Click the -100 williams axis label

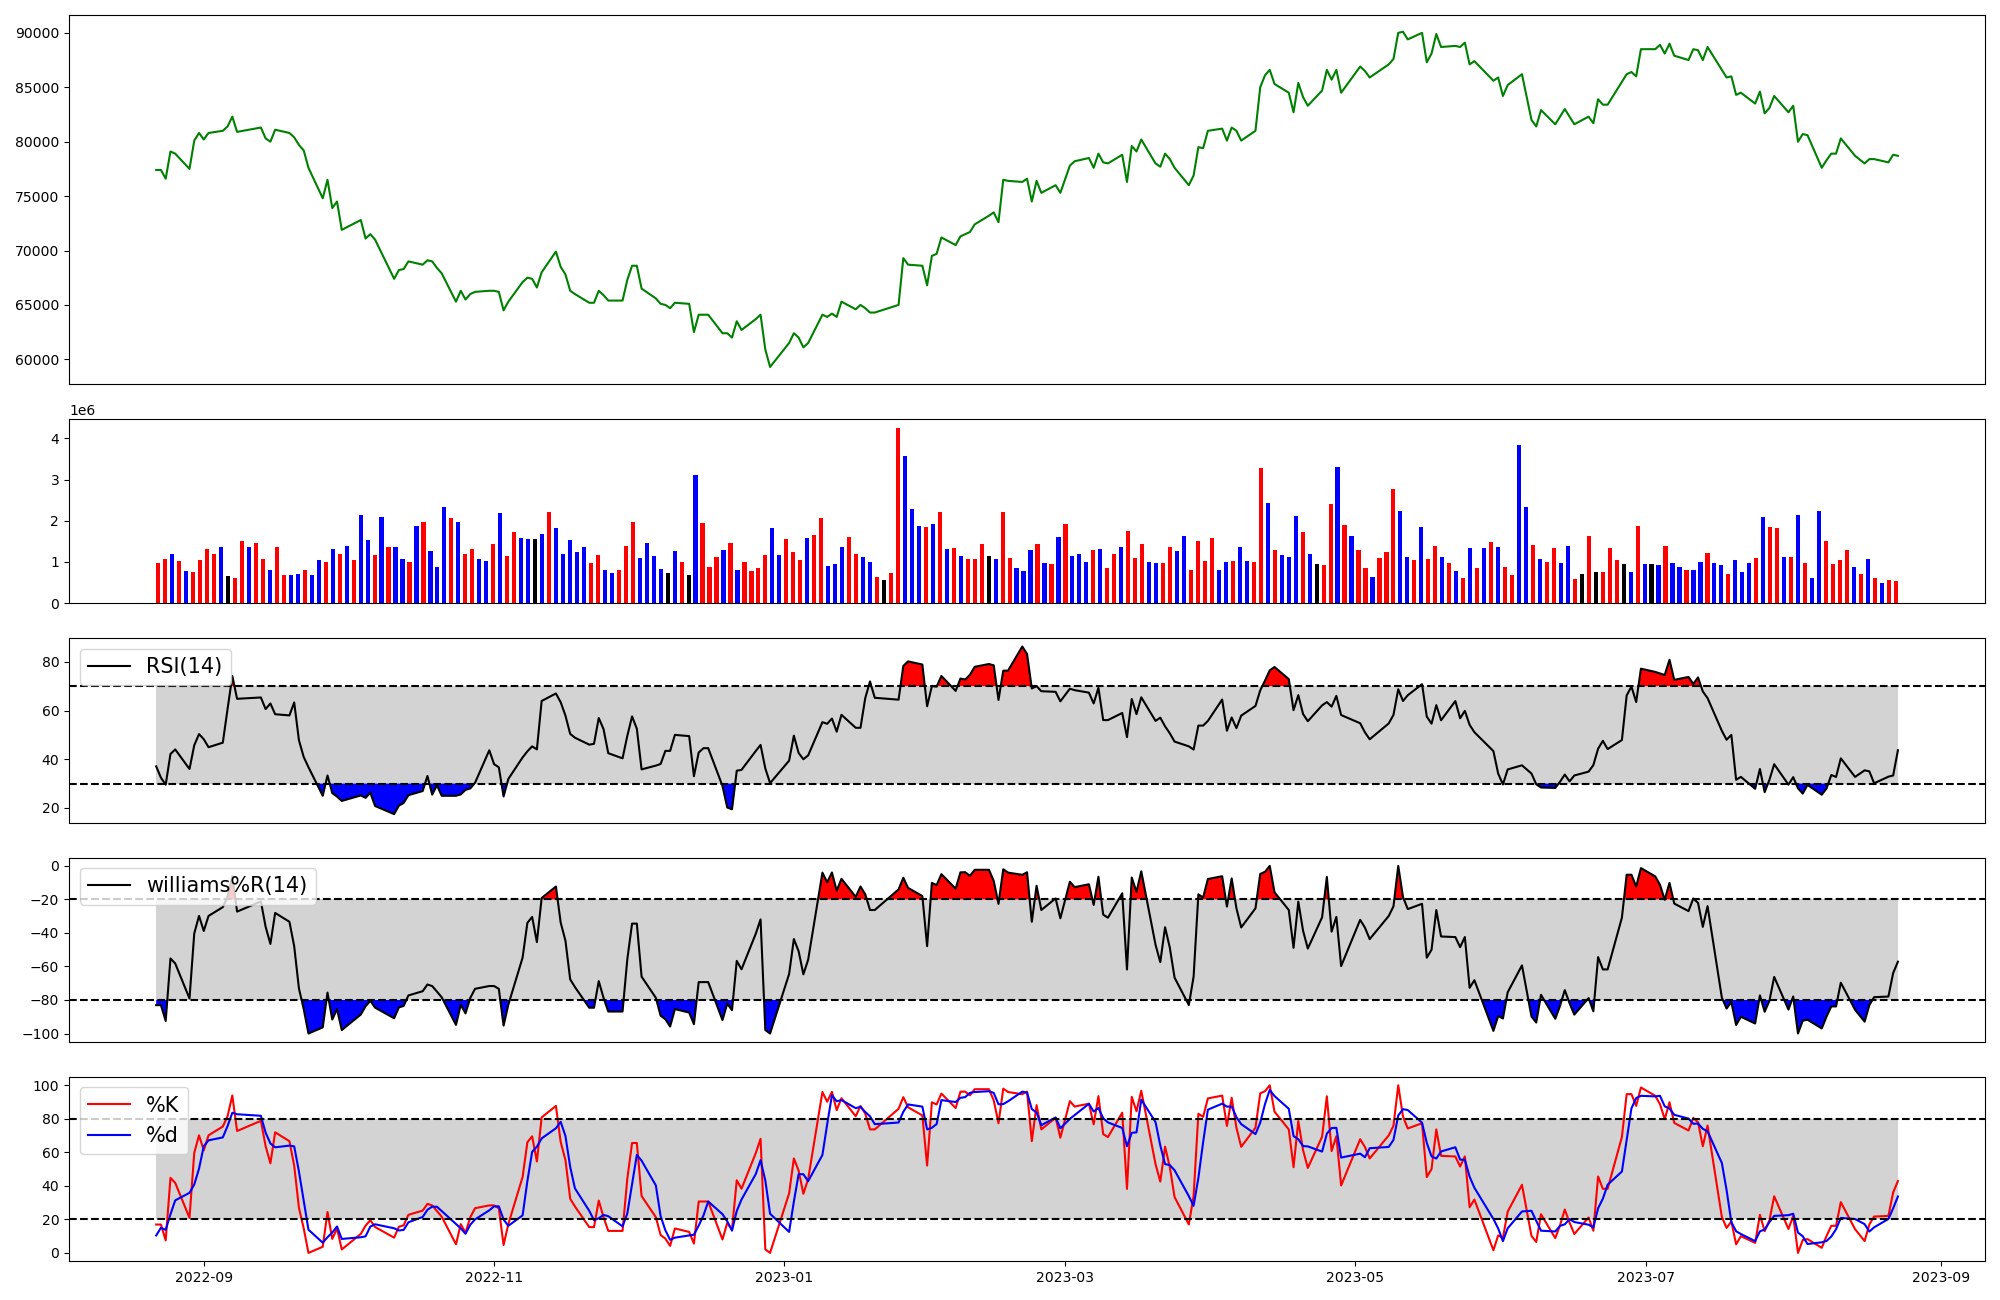pos(43,1034)
